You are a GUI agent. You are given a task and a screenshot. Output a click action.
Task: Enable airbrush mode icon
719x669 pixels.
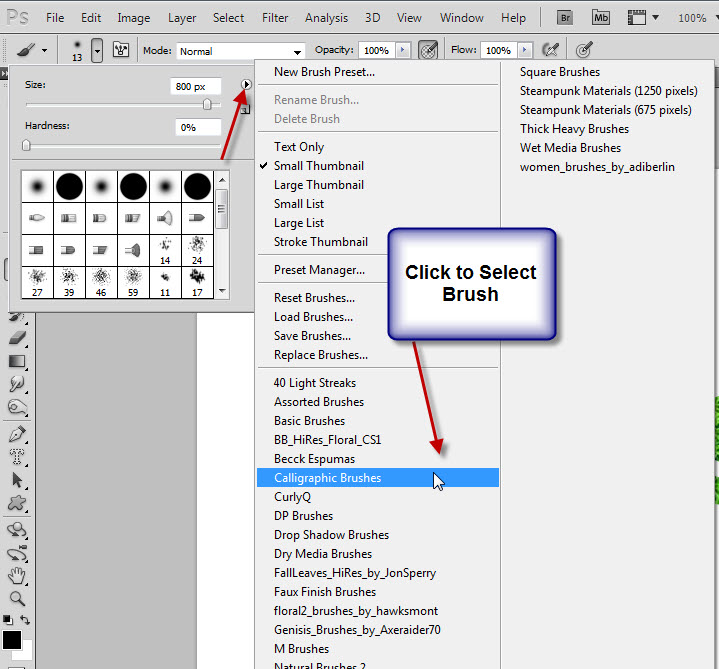pos(550,50)
